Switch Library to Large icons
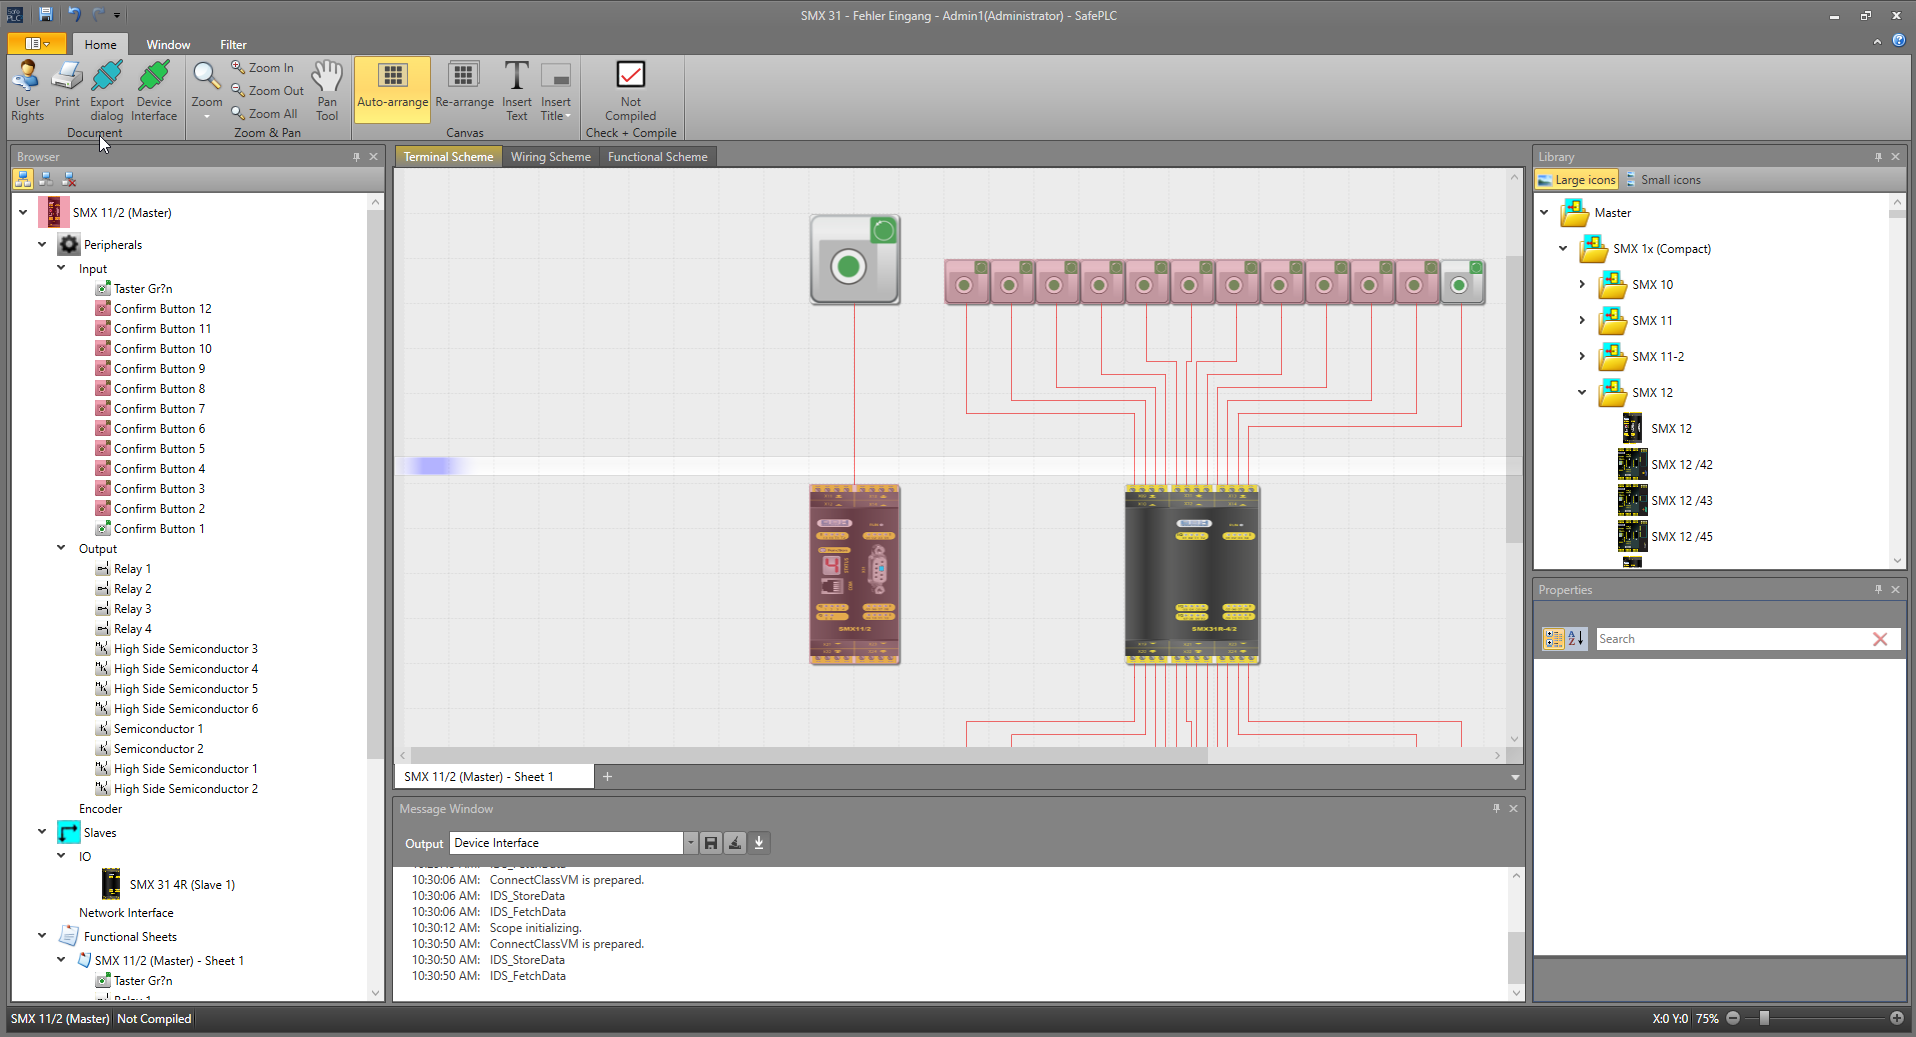This screenshot has height=1037, width=1916. 1577,179
